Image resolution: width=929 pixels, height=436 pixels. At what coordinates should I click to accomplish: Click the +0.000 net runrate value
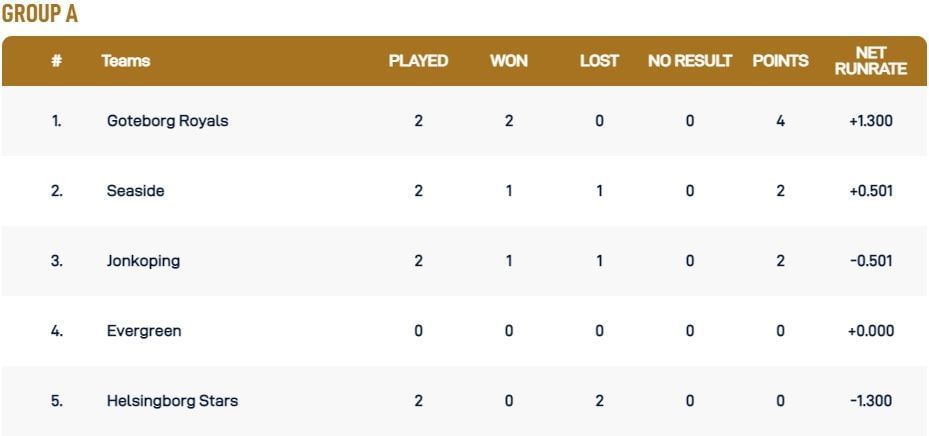coord(870,331)
